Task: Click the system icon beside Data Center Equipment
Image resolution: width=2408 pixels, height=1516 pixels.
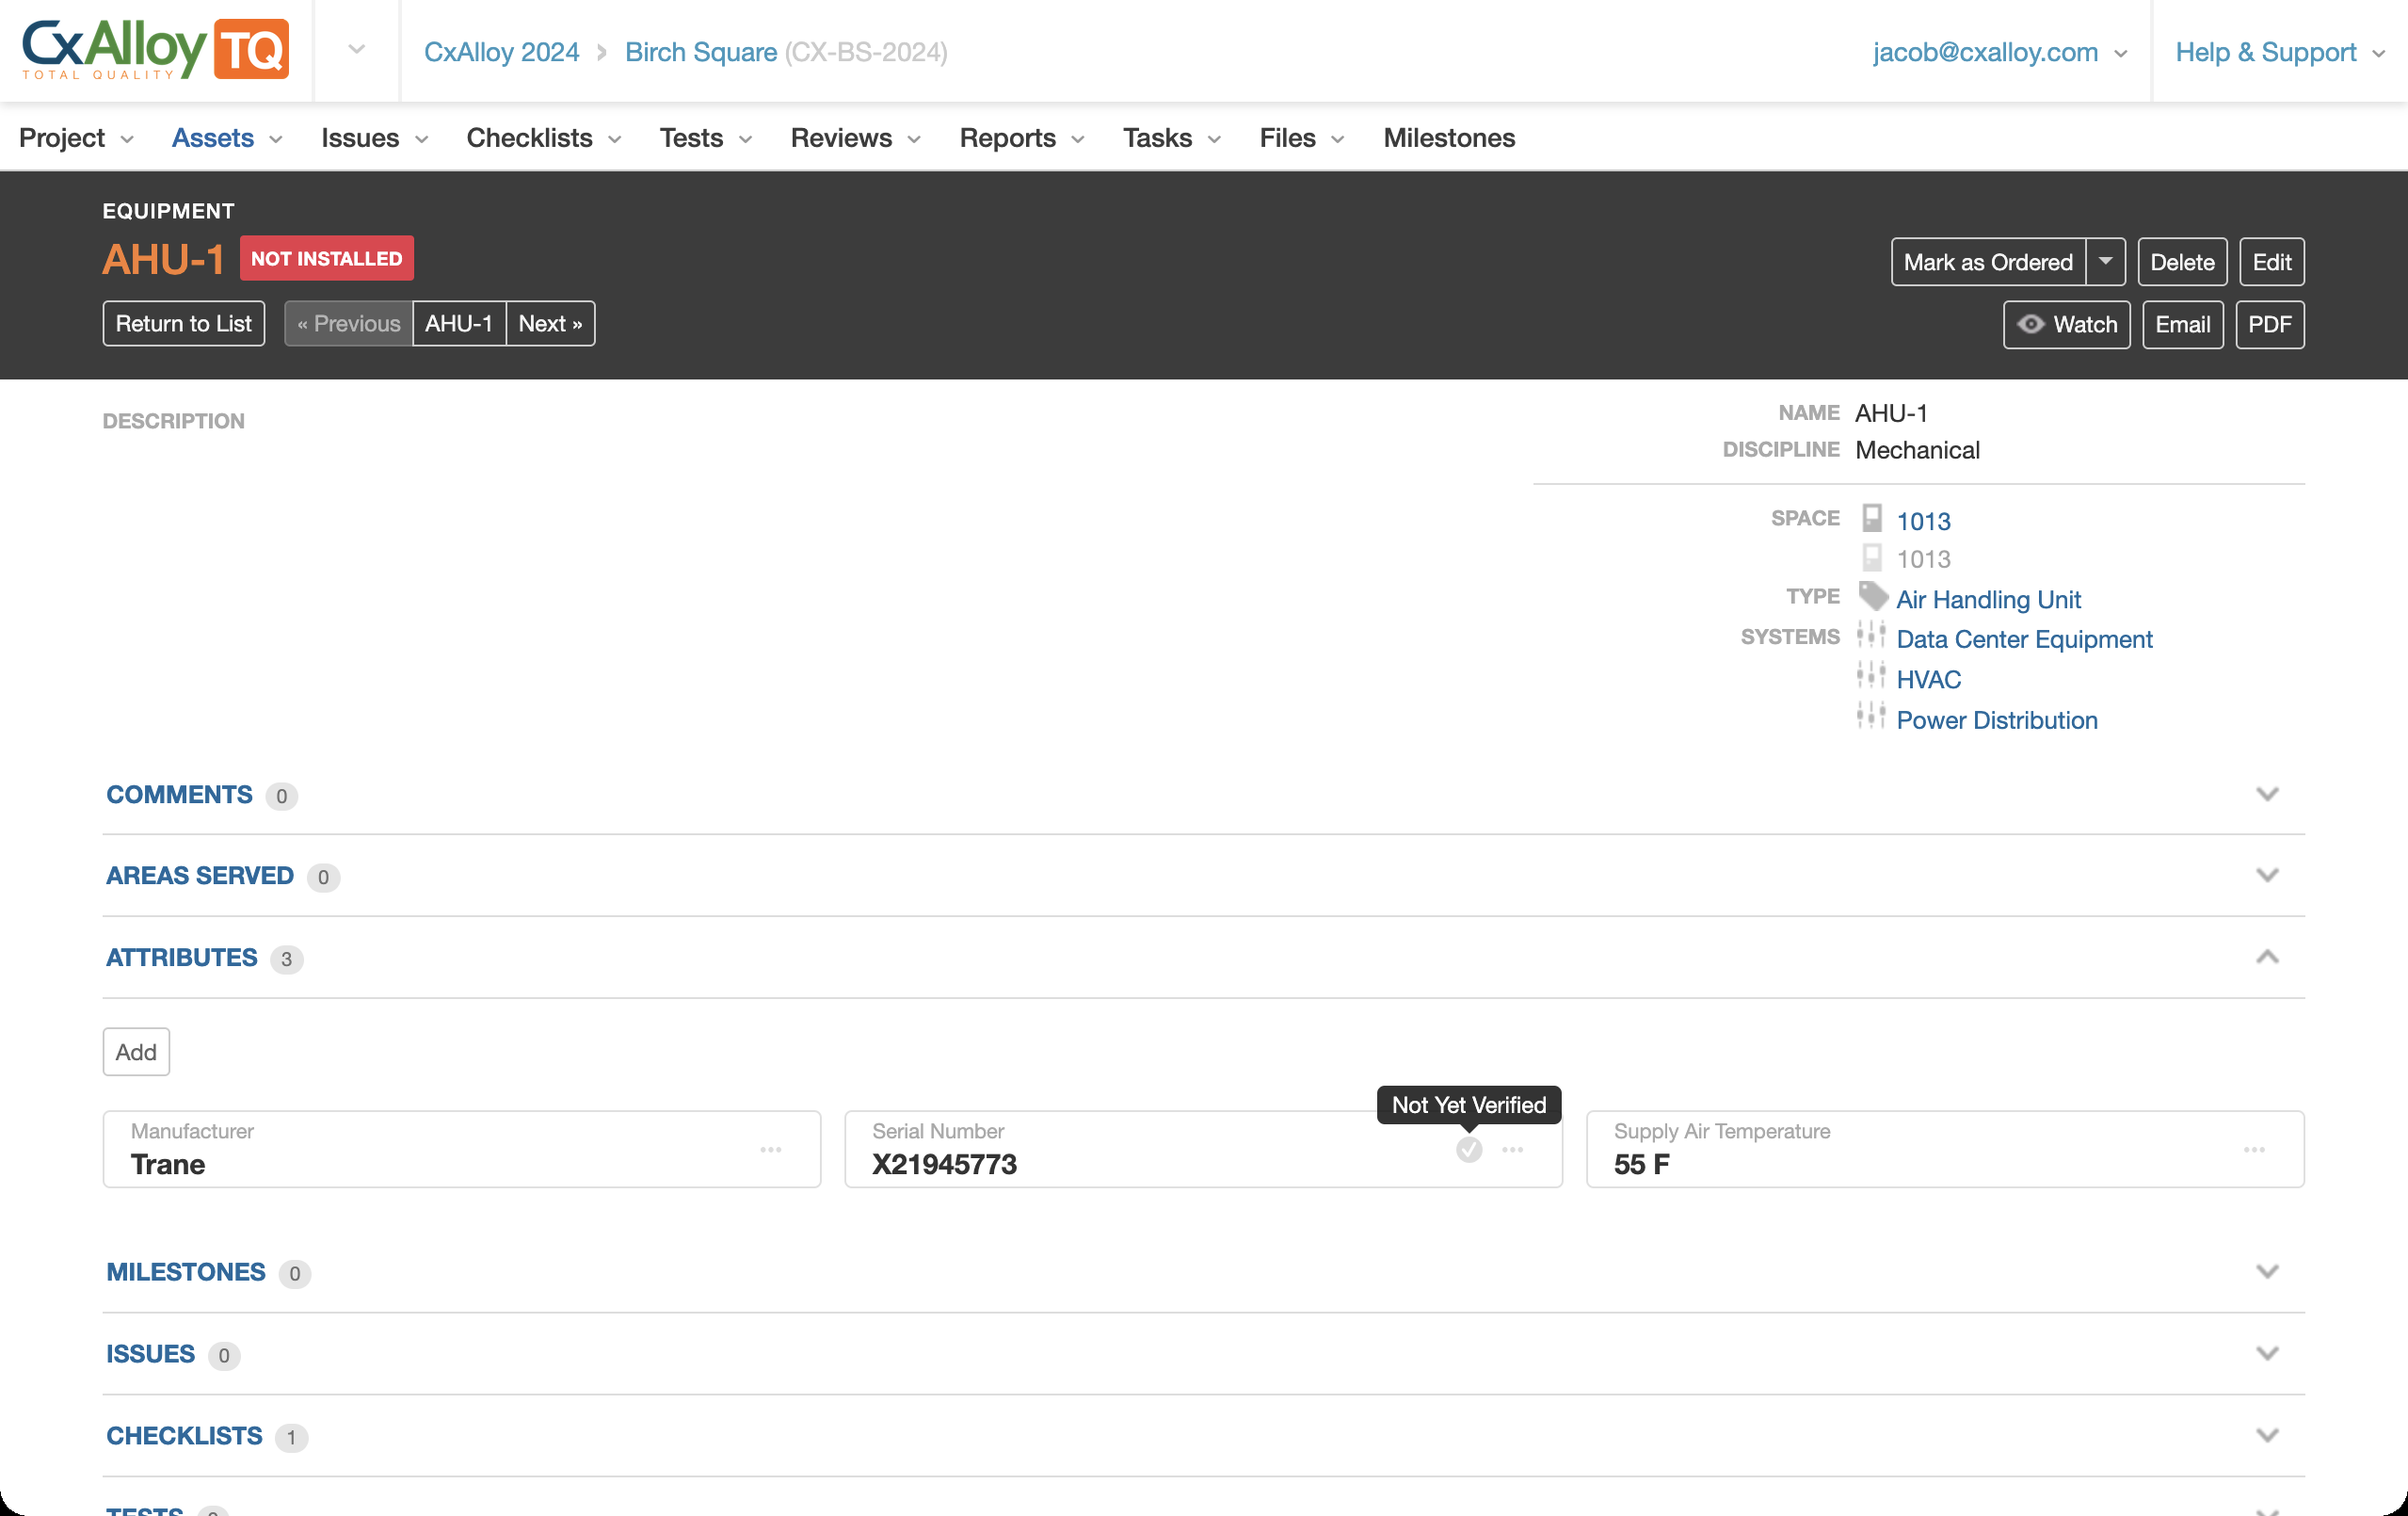Action: (x=1871, y=636)
